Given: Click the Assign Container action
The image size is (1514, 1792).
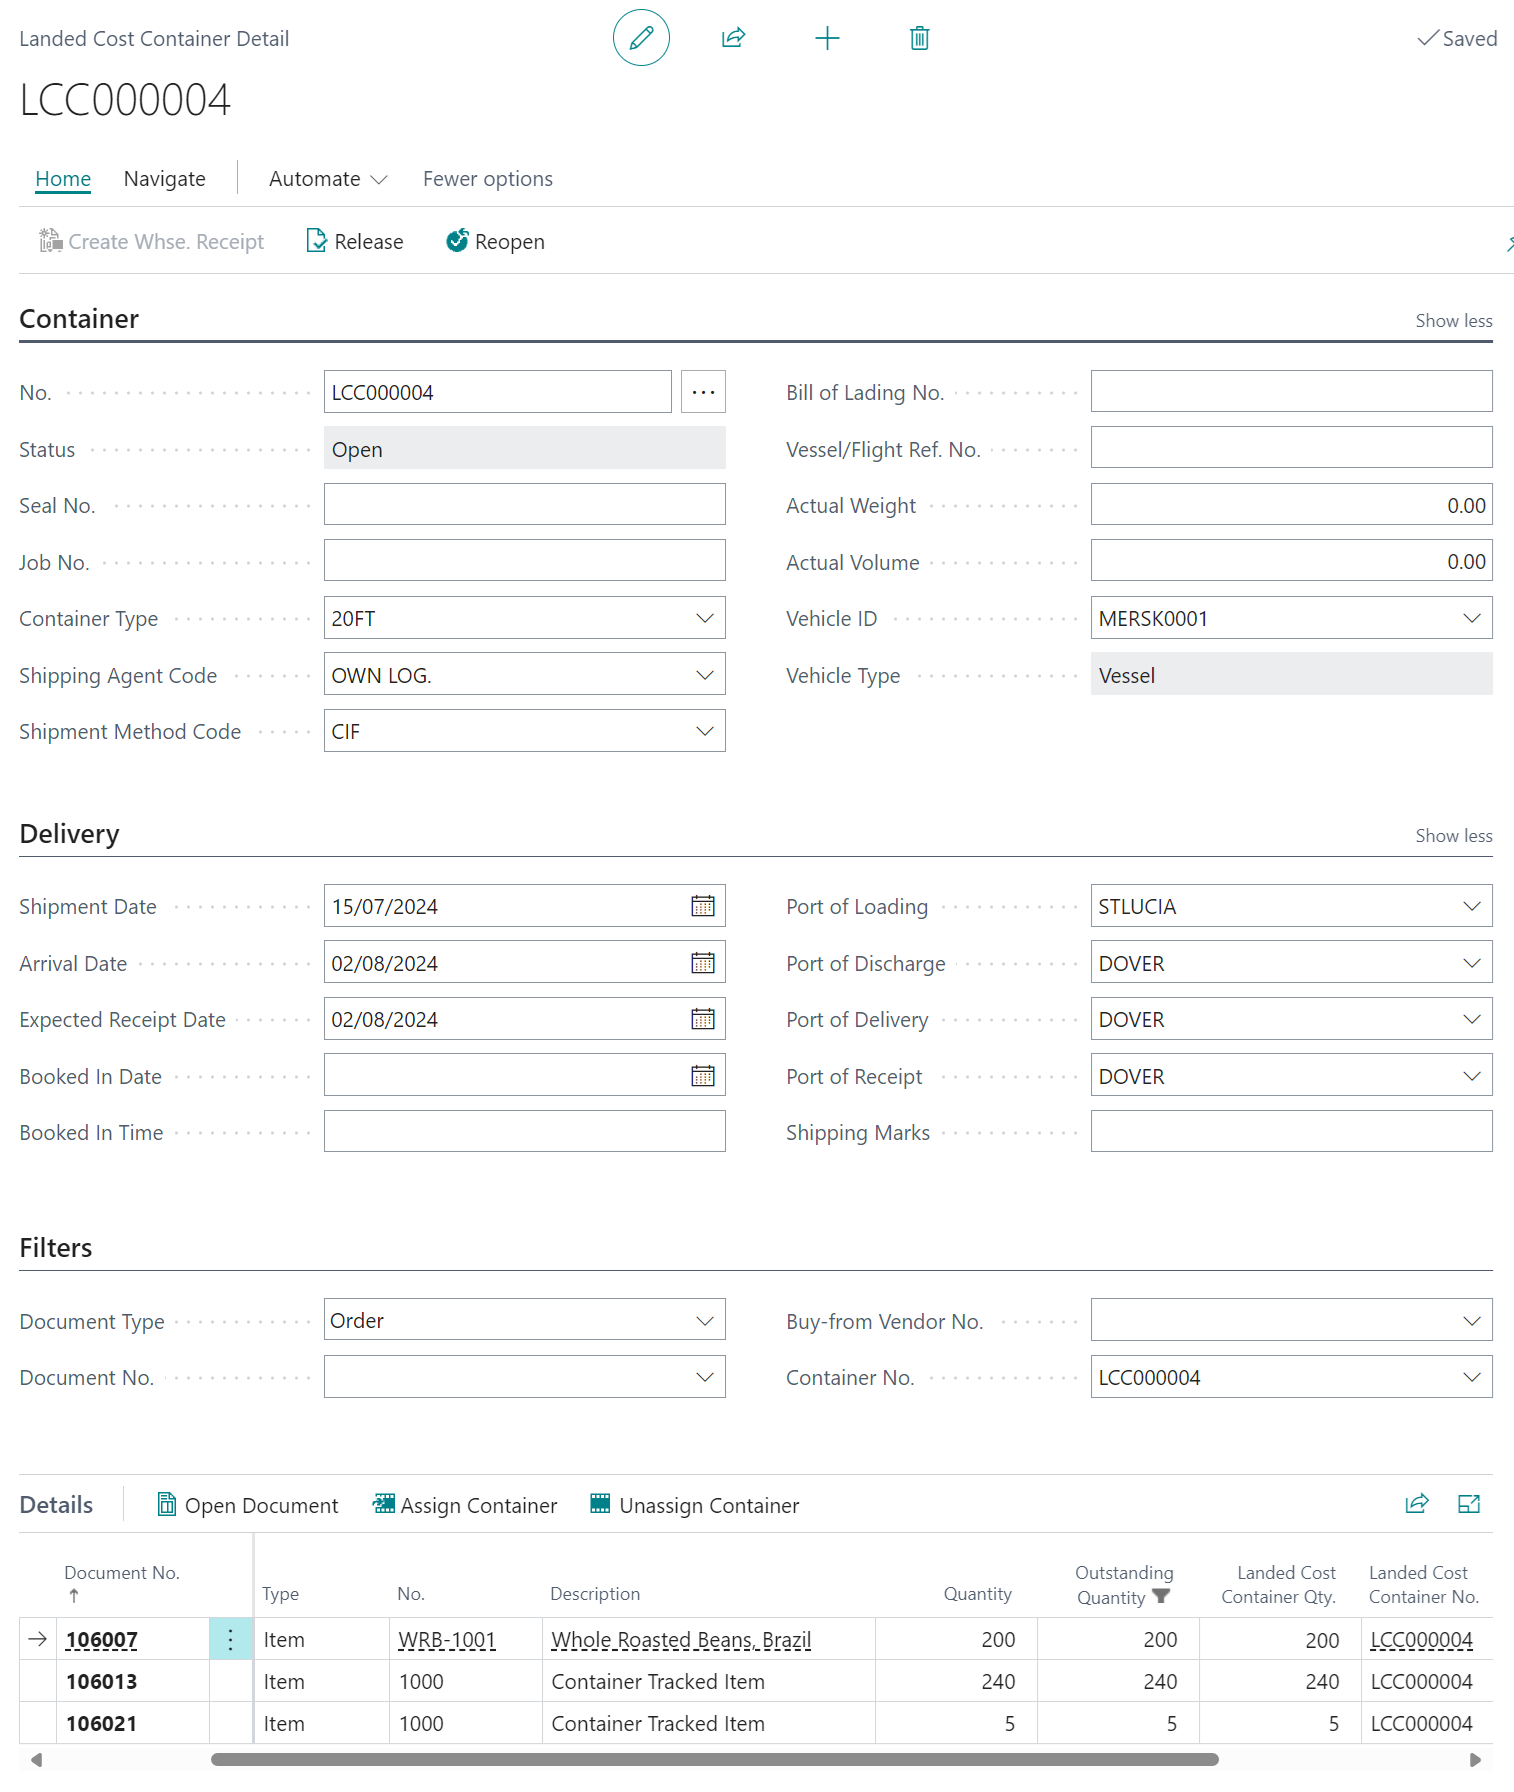Looking at the screenshot, I should point(465,1505).
